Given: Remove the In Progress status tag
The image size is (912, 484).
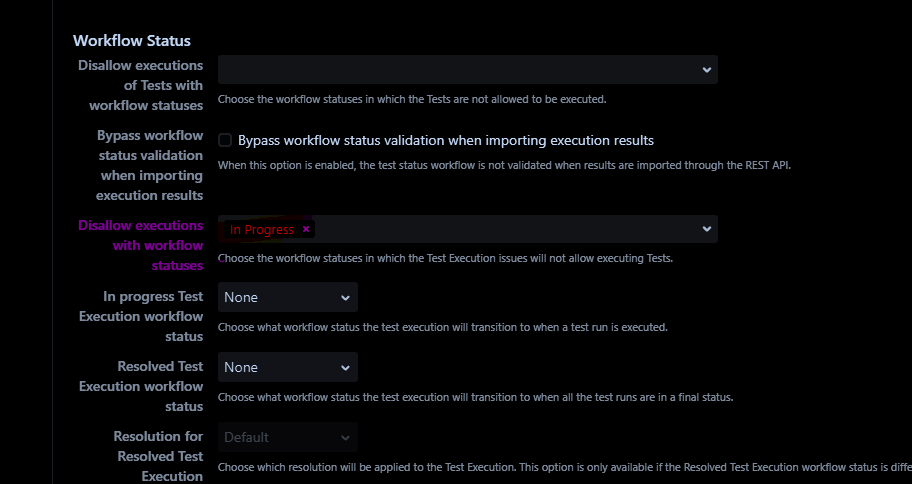Looking at the screenshot, I should [x=306, y=230].
